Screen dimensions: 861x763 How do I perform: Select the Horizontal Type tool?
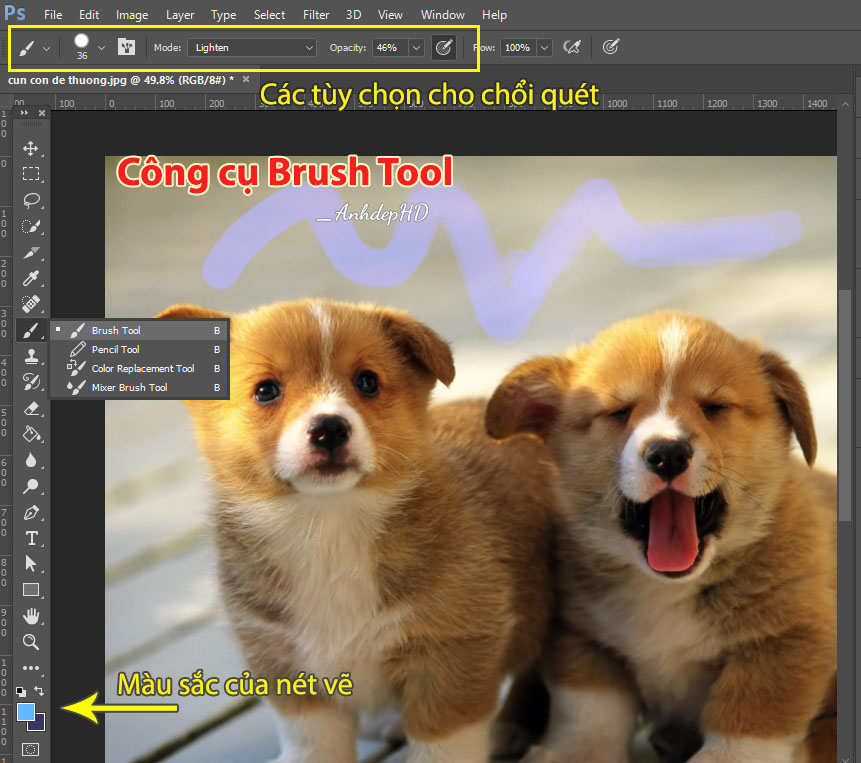pyautogui.click(x=31, y=538)
